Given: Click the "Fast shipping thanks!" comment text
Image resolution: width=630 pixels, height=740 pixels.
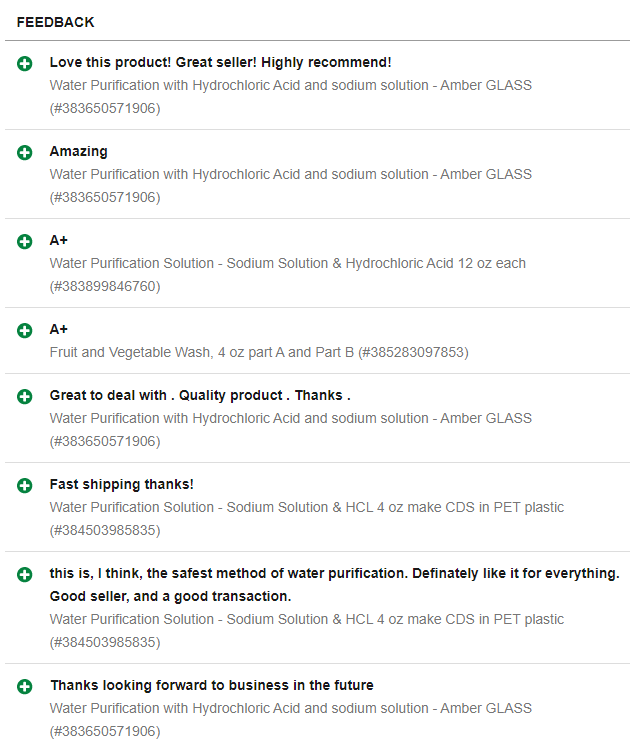Looking at the screenshot, I should [121, 484].
